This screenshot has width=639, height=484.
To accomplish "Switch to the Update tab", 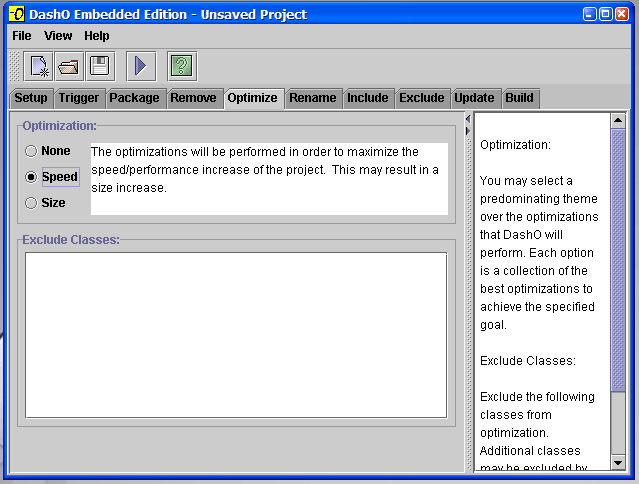I will click(474, 98).
